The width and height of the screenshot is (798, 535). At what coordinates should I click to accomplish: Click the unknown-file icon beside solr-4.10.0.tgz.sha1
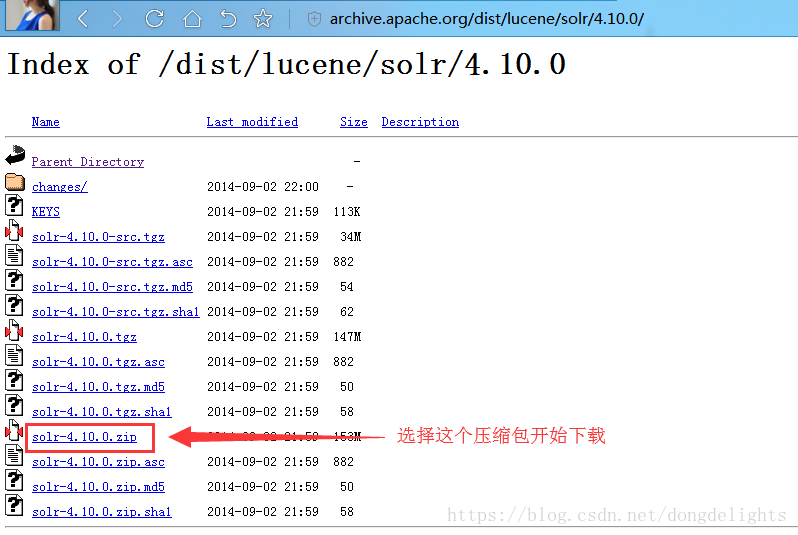click(x=14, y=405)
